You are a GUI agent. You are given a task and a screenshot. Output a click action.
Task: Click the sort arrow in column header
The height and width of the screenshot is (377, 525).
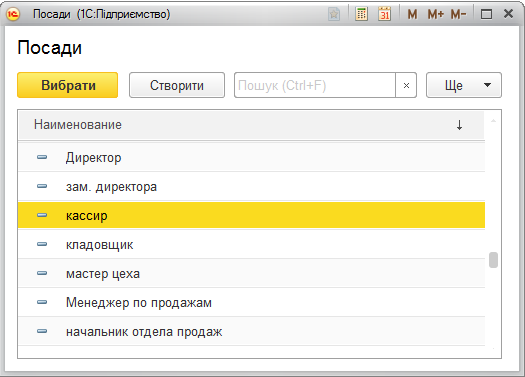point(459,125)
